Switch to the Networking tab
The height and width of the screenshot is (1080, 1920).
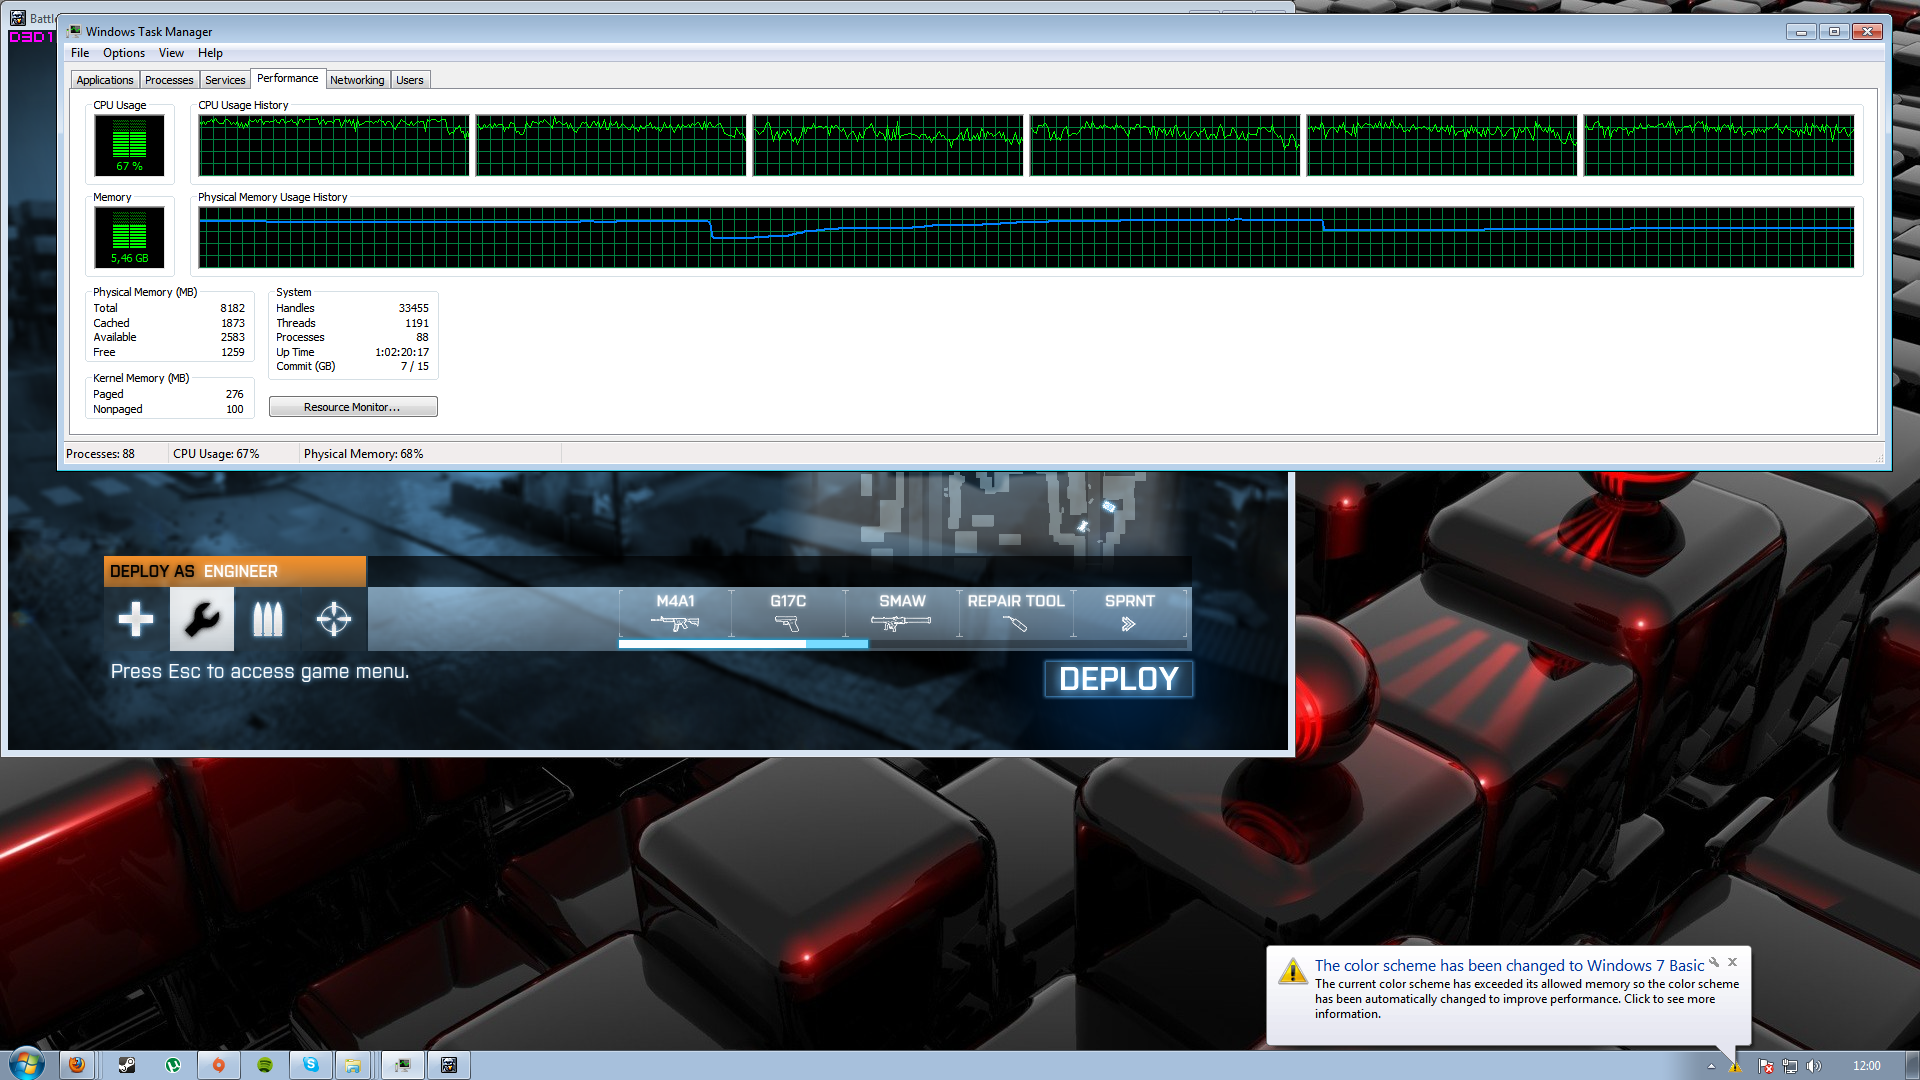(x=357, y=80)
